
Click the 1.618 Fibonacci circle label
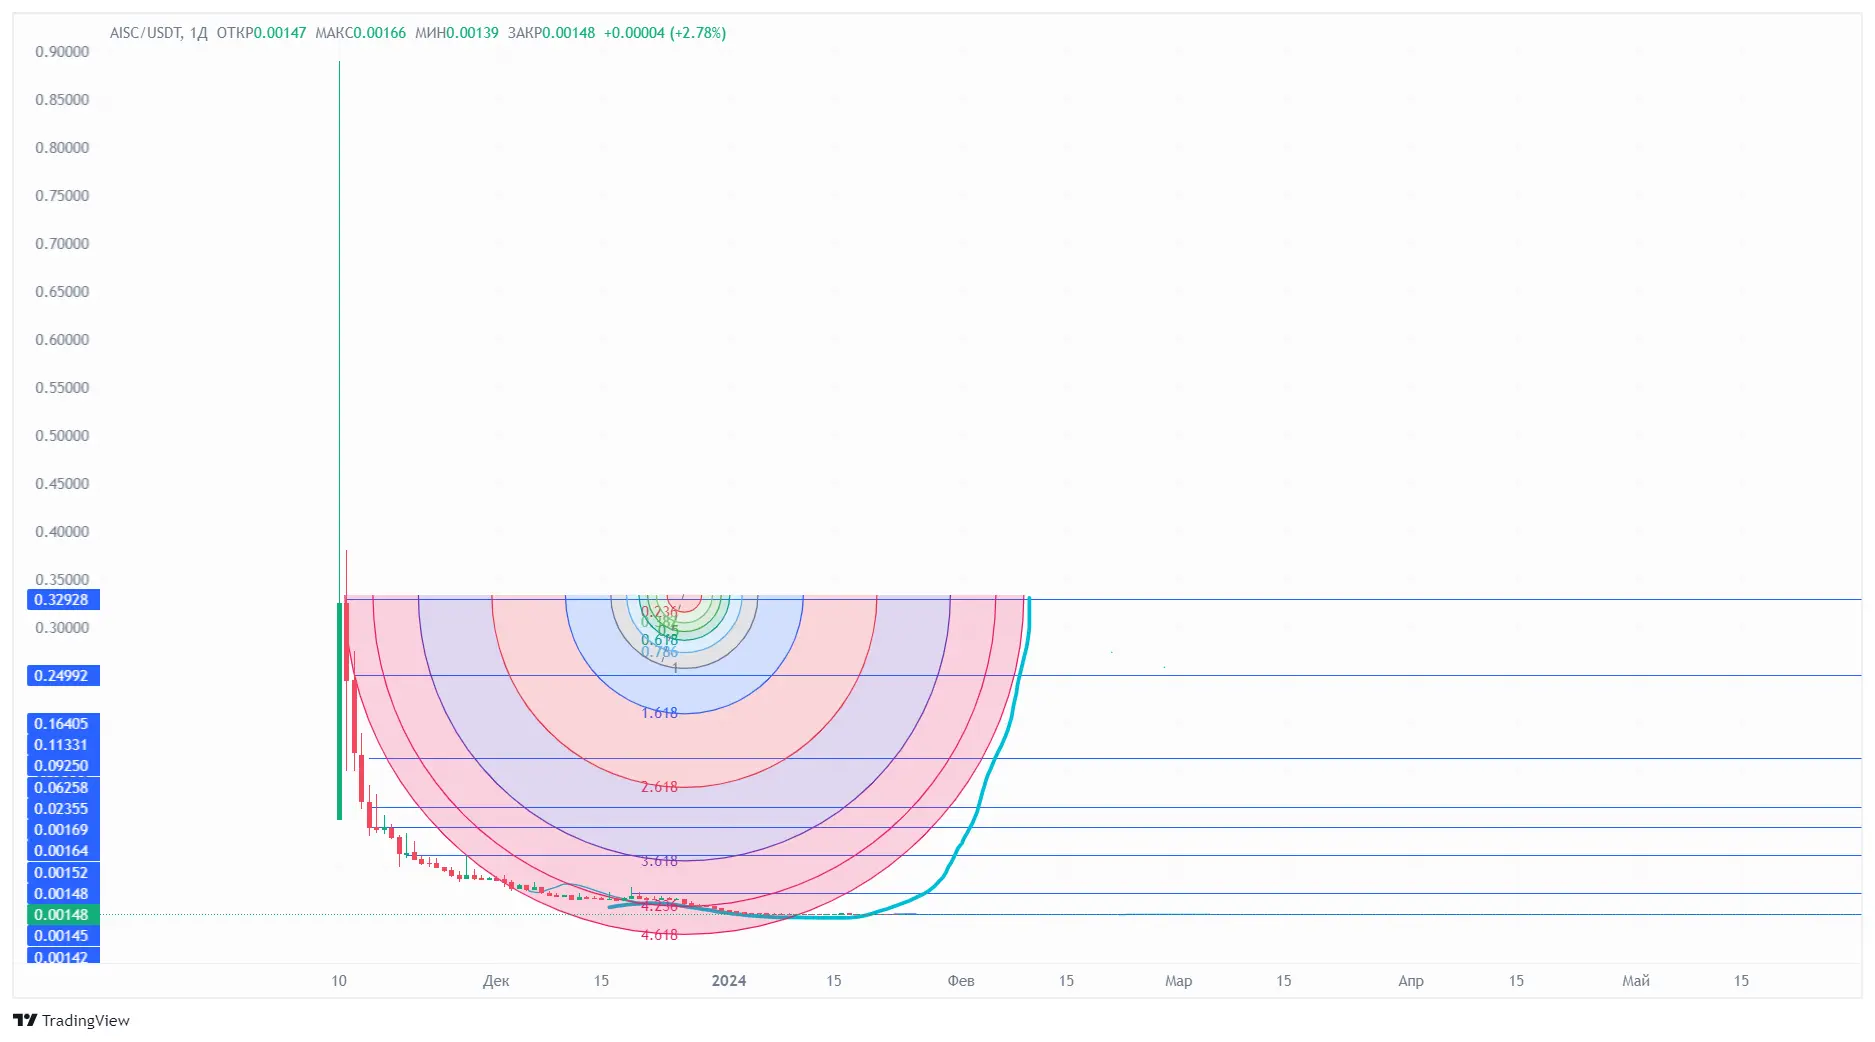pos(659,713)
